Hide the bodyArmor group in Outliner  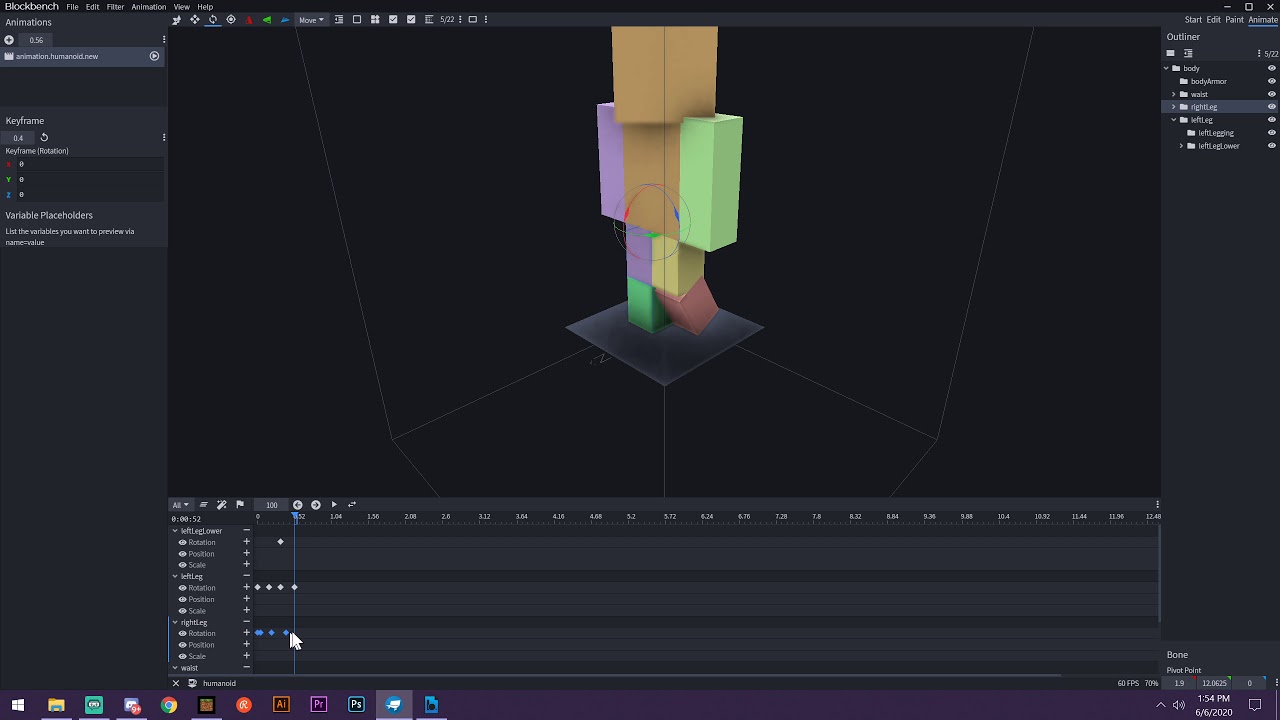[1272, 82]
